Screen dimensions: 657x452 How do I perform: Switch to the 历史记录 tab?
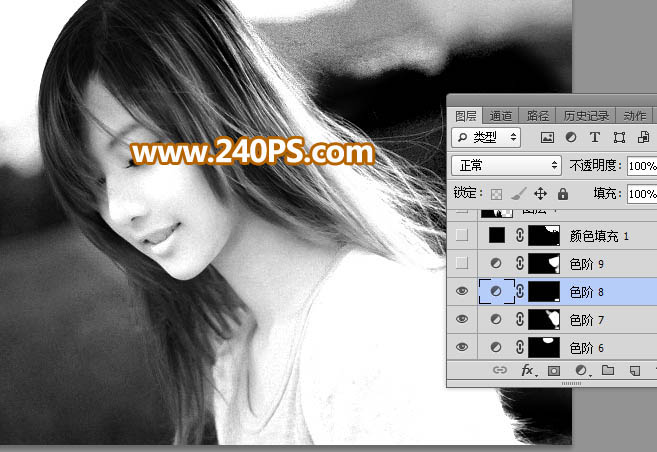(586, 116)
